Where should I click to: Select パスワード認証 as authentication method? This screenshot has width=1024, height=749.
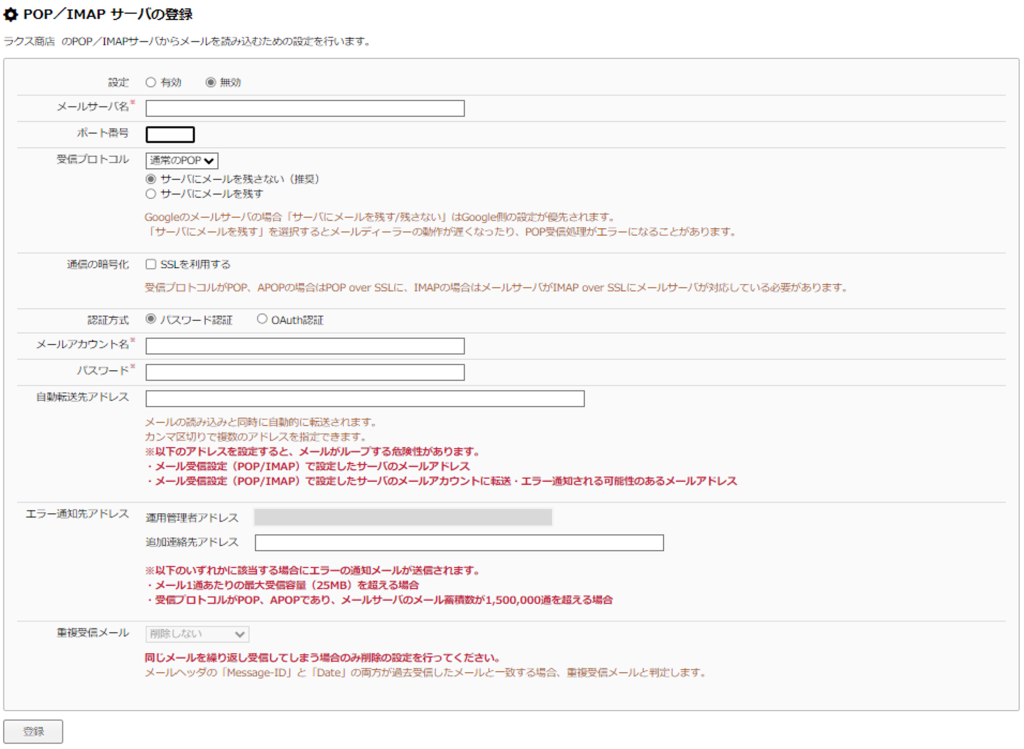pyautogui.click(x=151, y=320)
